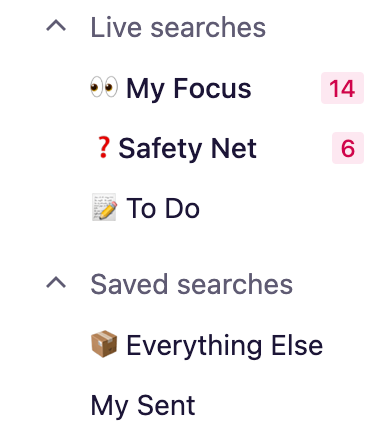Viewport: 386px width, 440px height.
Task: Click the memo pencil icon by To Do
Action: [x=104, y=207]
